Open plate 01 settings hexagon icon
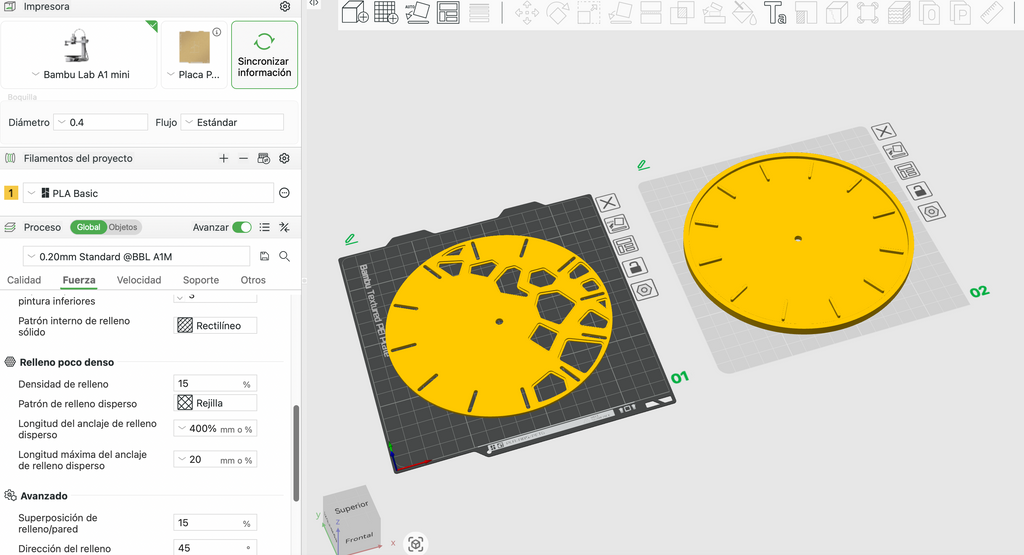Screen dimensions: 1024x555 pyautogui.click(x=644, y=289)
